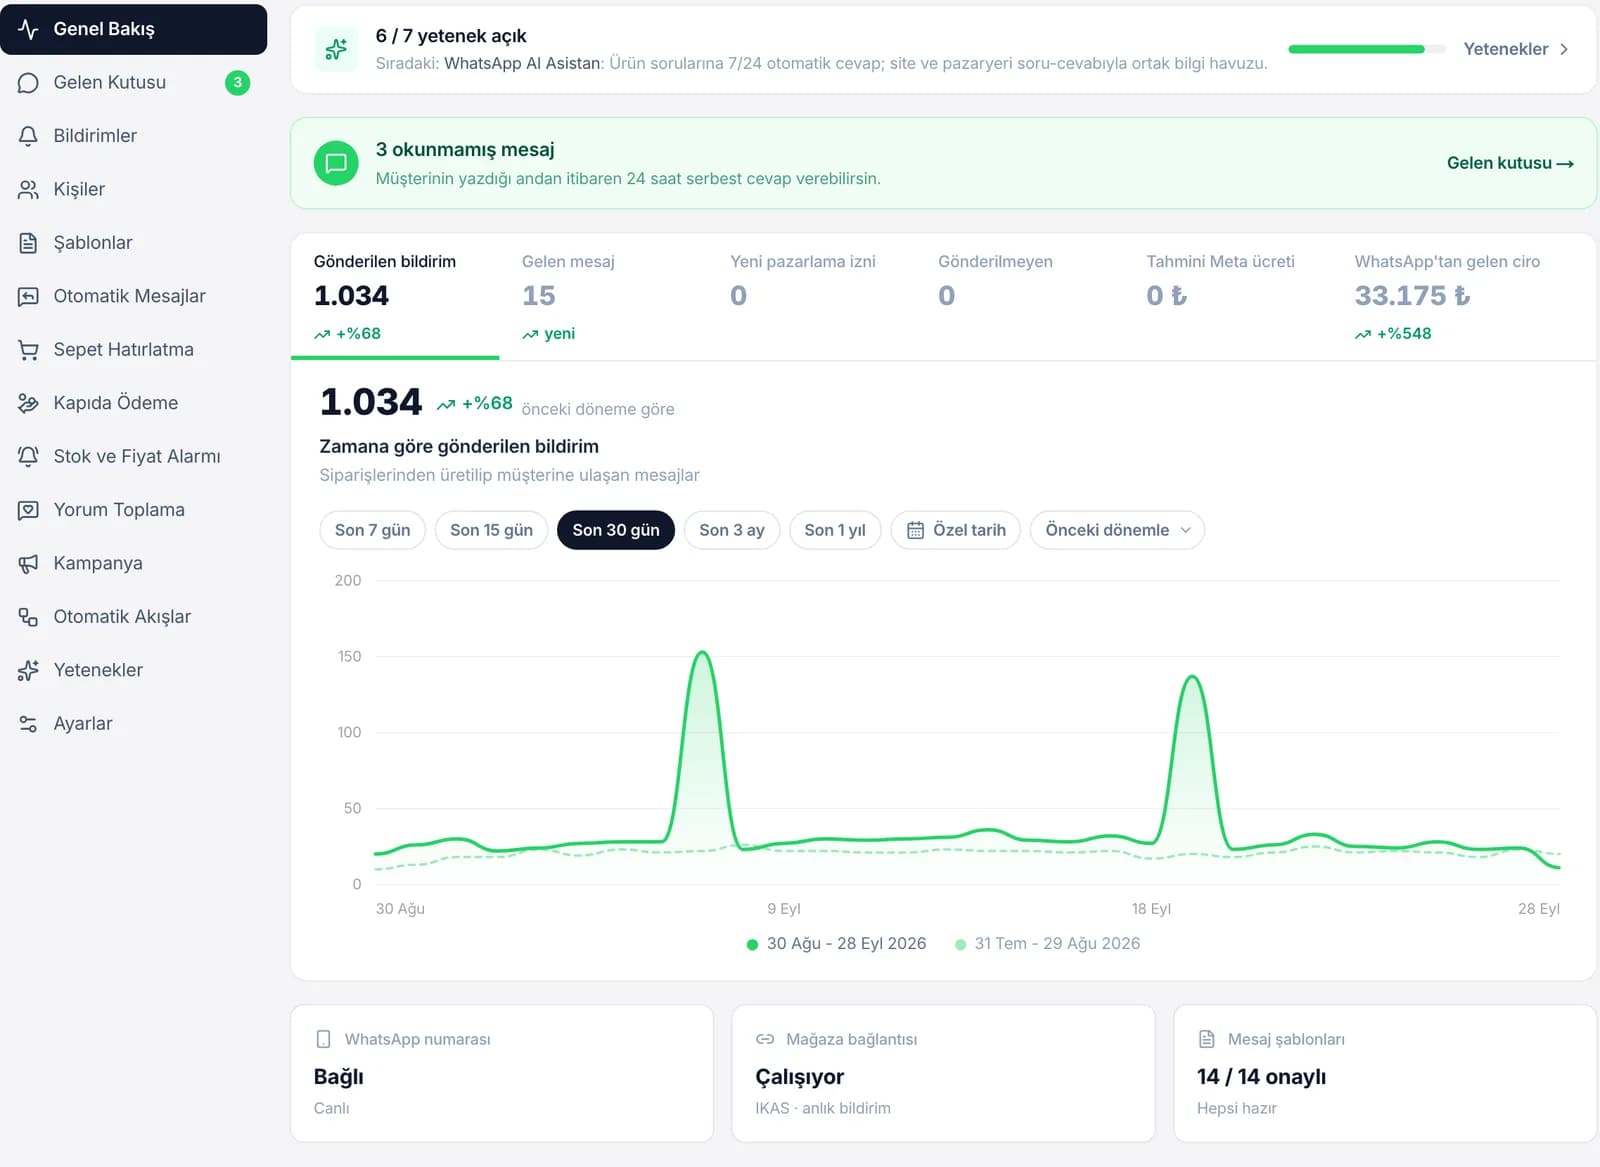Image resolution: width=1600 pixels, height=1167 pixels.
Task: Click the Bildirimler bell icon
Action: pyautogui.click(x=28, y=136)
